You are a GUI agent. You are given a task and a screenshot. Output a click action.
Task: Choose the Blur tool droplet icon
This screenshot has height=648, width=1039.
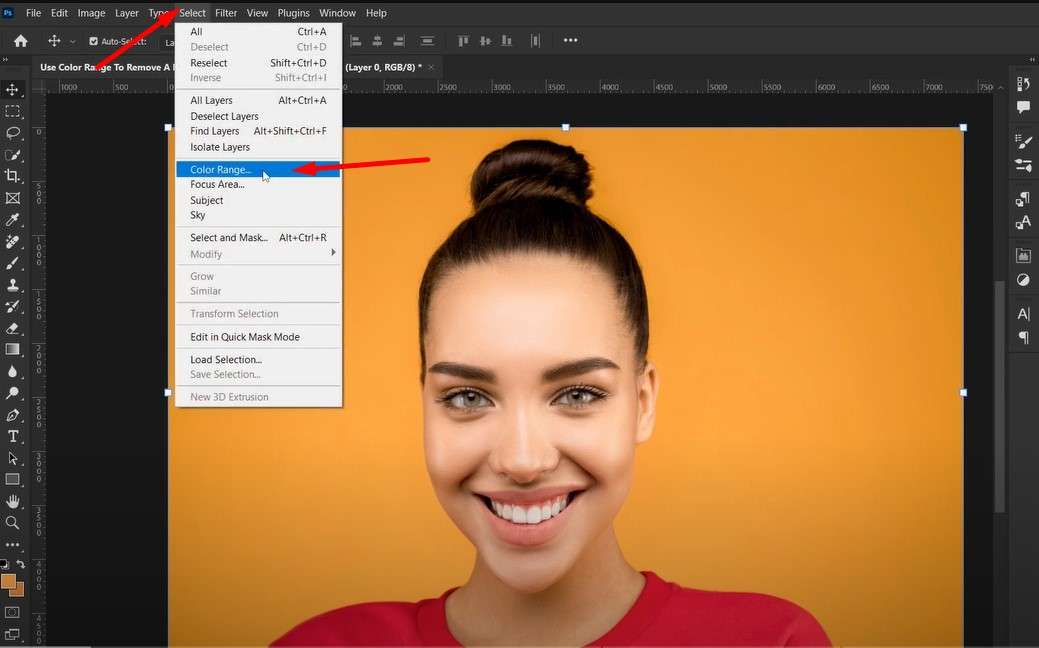[x=13, y=372]
